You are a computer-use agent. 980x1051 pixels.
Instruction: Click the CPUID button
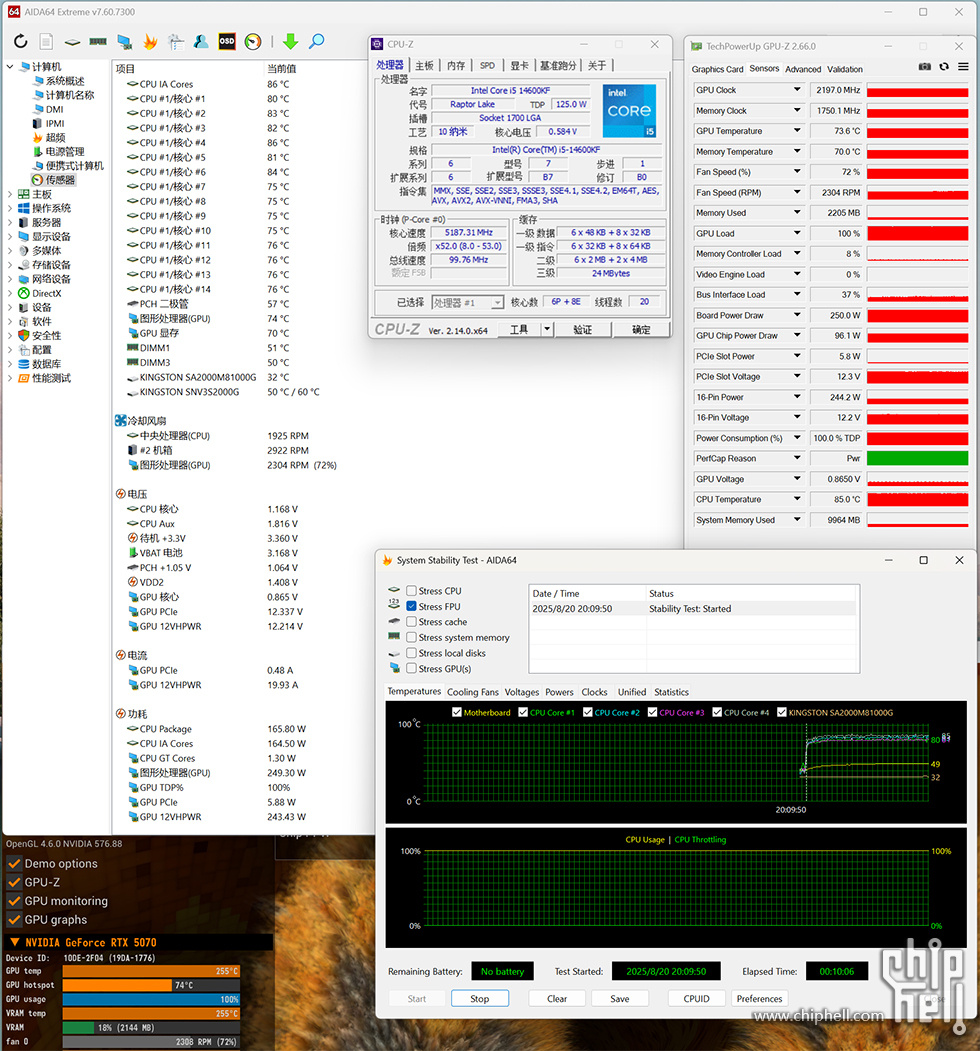coord(696,998)
